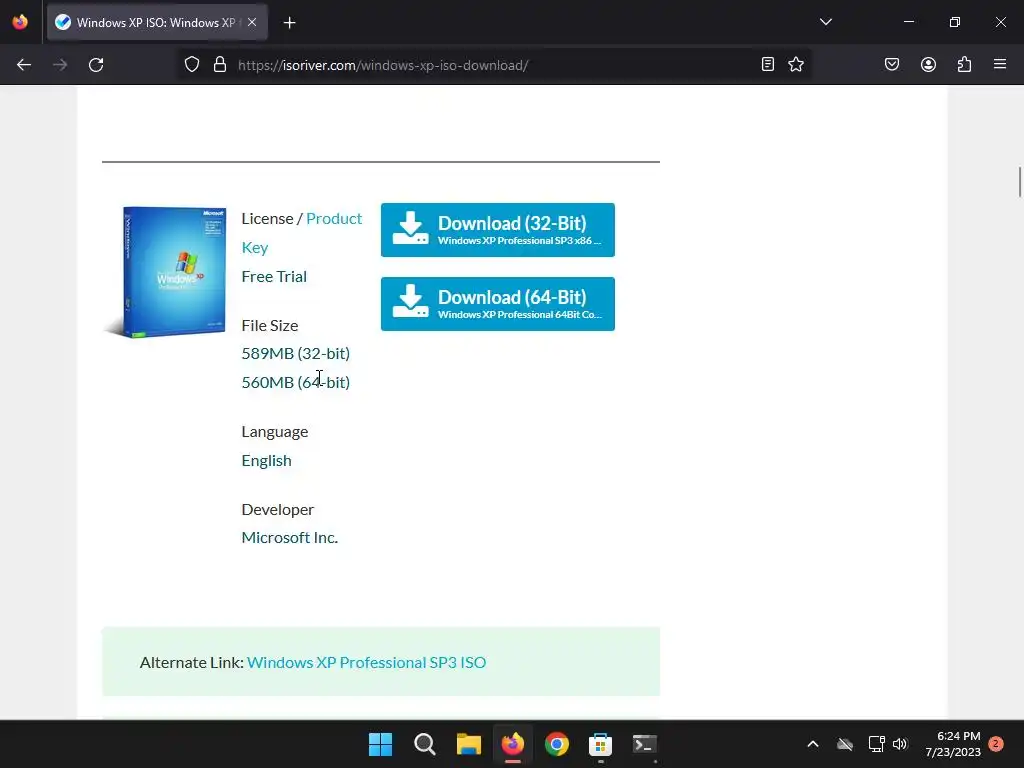Click Download (32-Bit) button
This screenshot has height=768, width=1024.
point(498,230)
